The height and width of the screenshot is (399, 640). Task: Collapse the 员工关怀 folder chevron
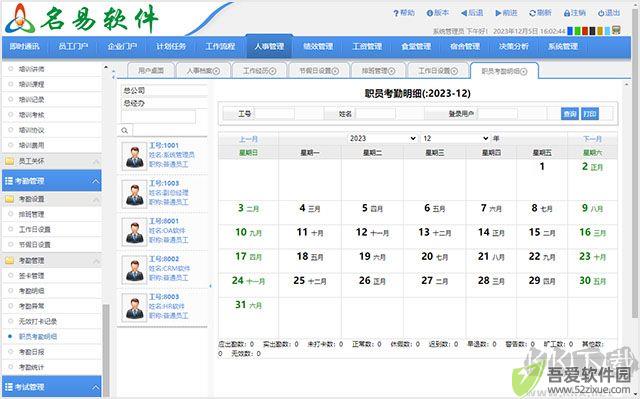(x=96, y=161)
